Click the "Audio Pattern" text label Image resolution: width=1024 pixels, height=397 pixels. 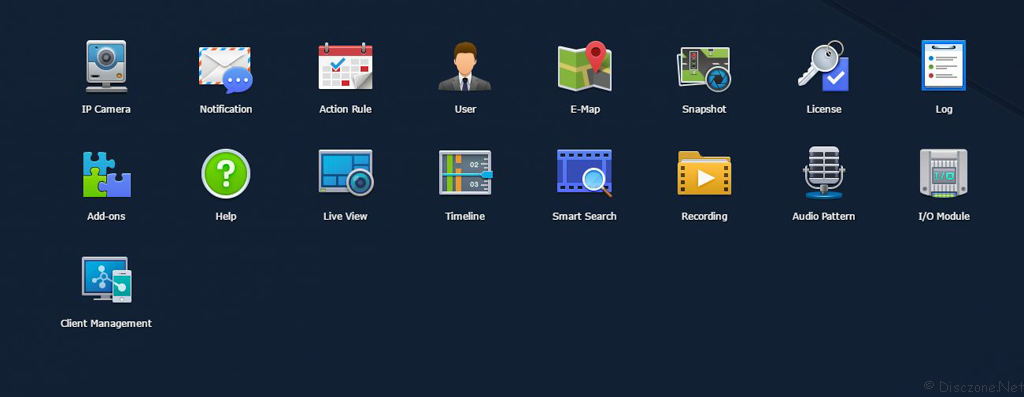(x=824, y=217)
